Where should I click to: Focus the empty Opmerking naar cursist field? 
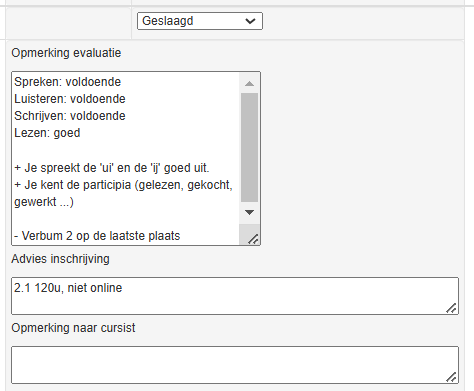pyautogui.click(x=235, y=365)
